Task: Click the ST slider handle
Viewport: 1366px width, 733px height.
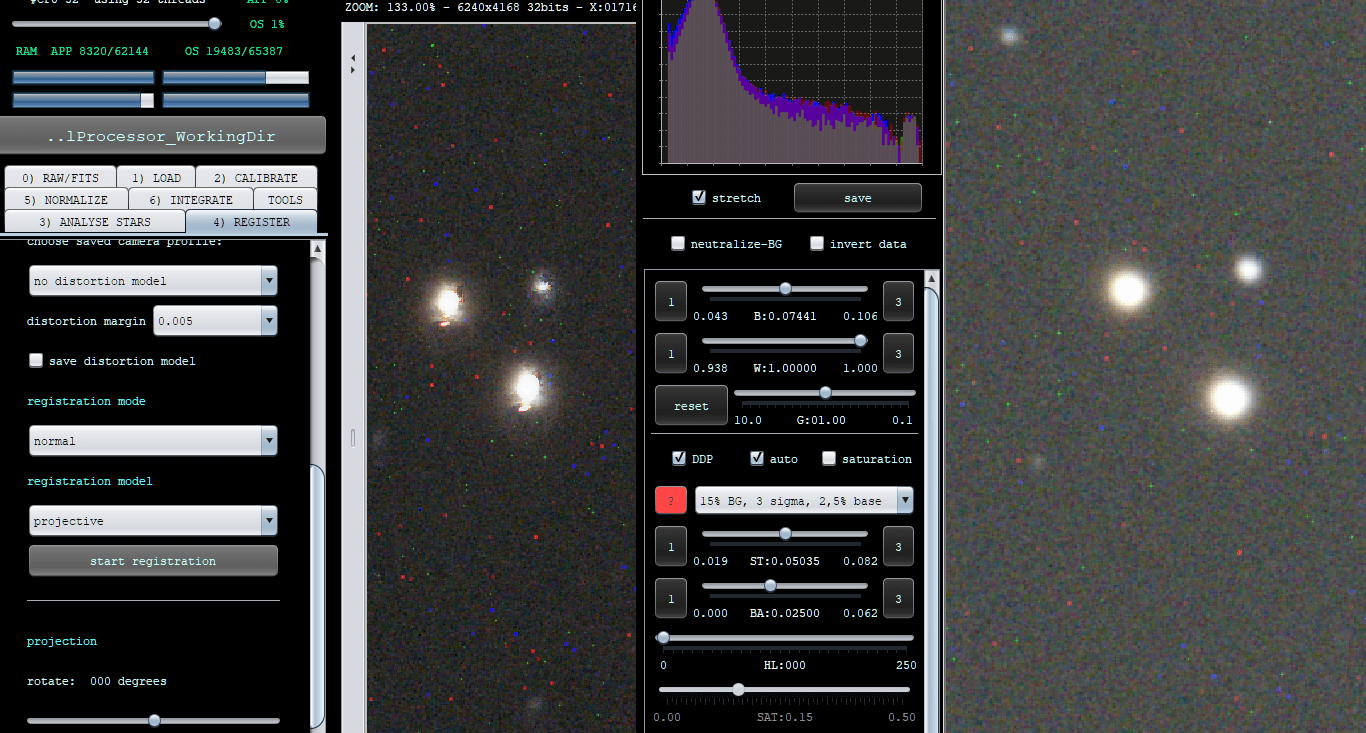Action: (785, 534)
